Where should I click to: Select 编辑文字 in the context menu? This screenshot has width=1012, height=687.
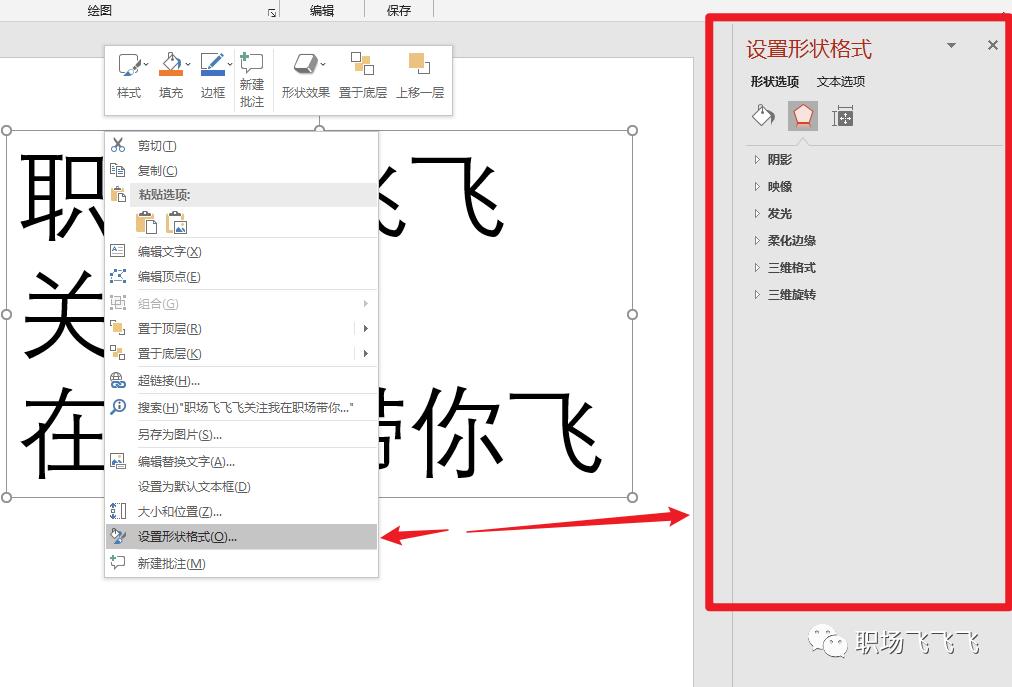169,252
